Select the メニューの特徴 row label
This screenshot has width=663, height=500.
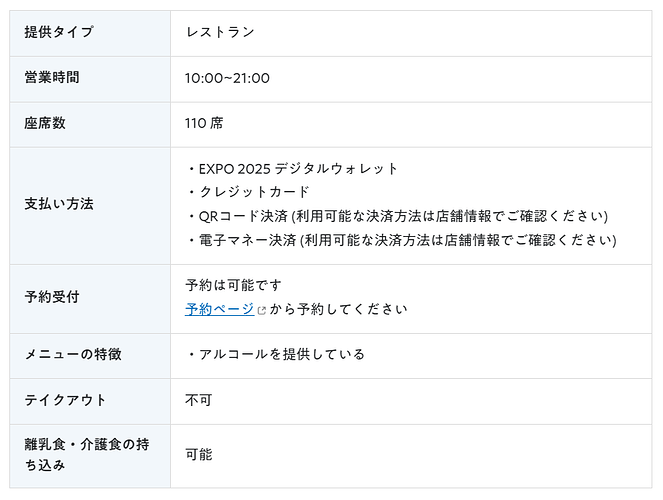click(x=73, y=354)
